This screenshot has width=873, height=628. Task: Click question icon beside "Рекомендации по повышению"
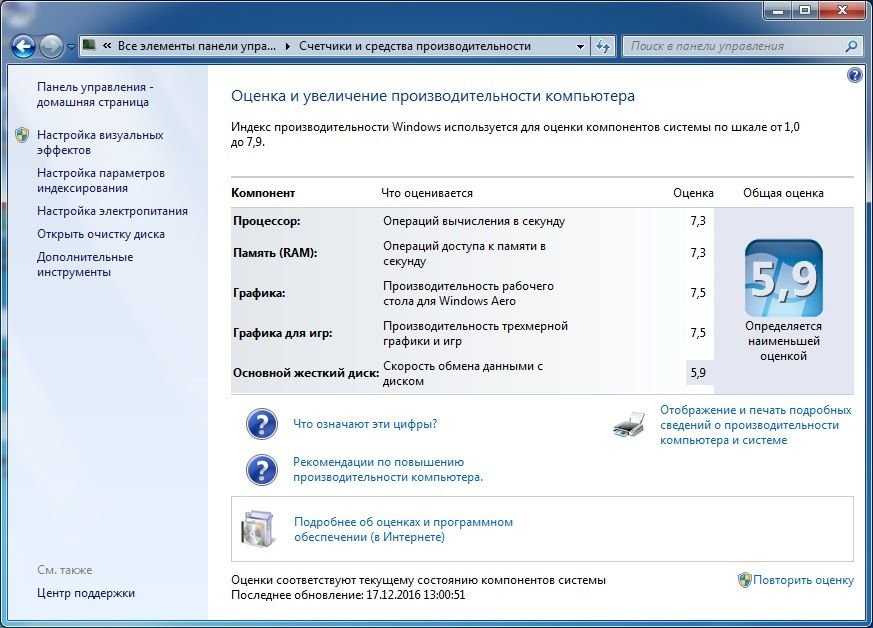pos(262,470)
